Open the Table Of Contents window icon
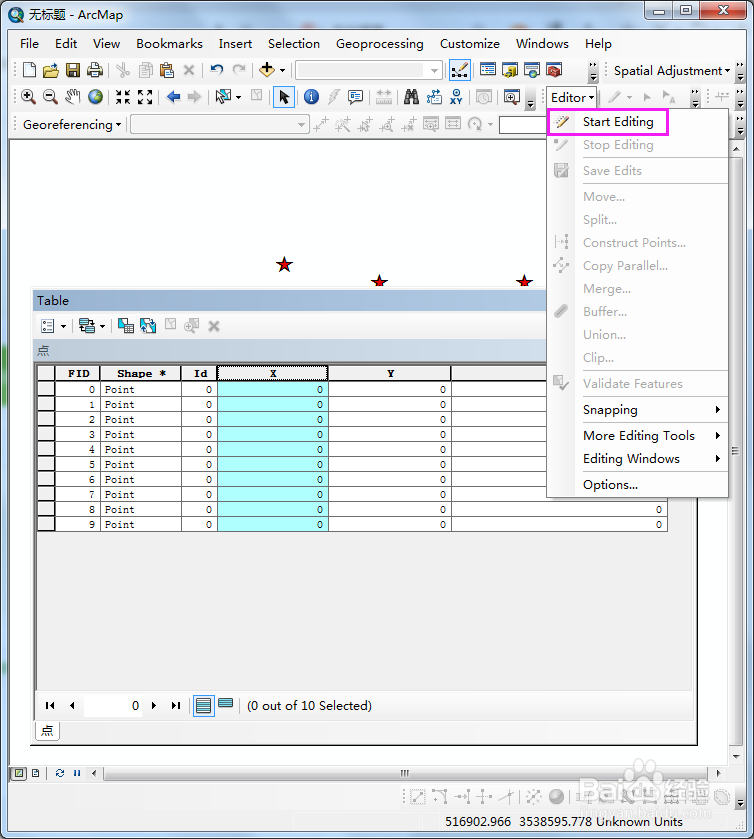Screen dimensions: 754x839 [488, 70]
